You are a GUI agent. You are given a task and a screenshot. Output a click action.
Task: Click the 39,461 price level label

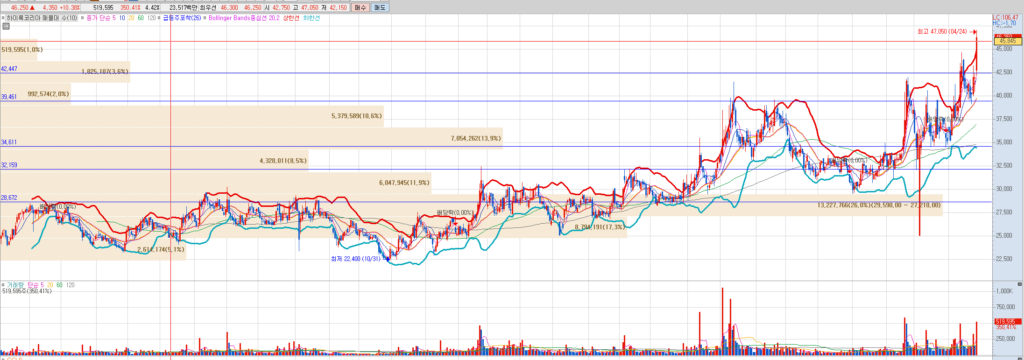coord(9,96)
